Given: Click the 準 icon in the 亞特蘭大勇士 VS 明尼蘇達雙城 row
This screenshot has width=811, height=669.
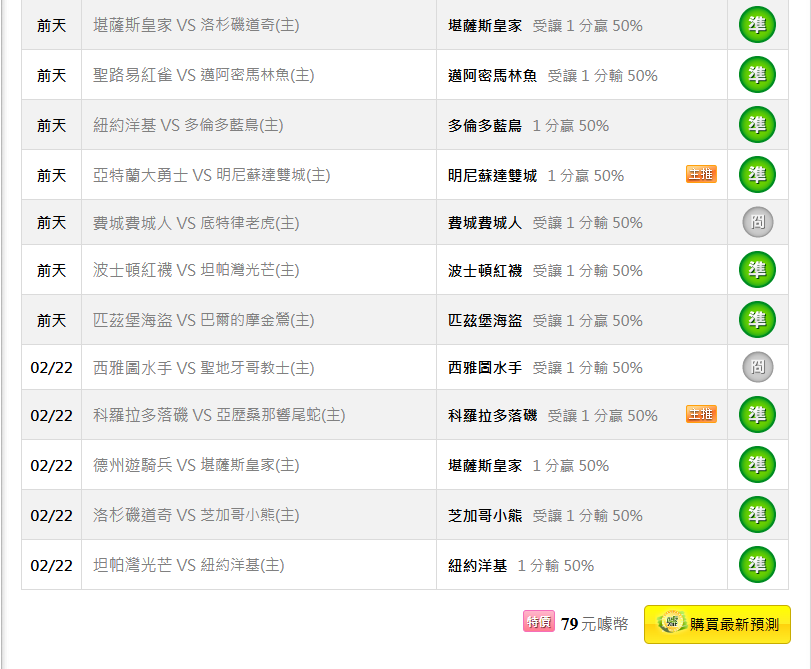Looking at the screenshot, I should (x=757, y=175).
